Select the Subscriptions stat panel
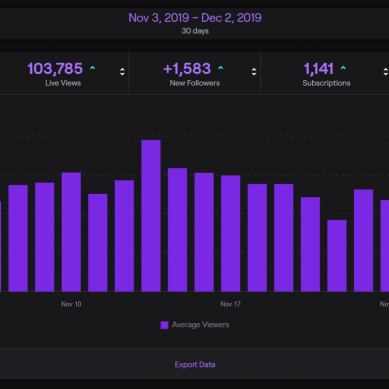 click(x=325, y=73)
